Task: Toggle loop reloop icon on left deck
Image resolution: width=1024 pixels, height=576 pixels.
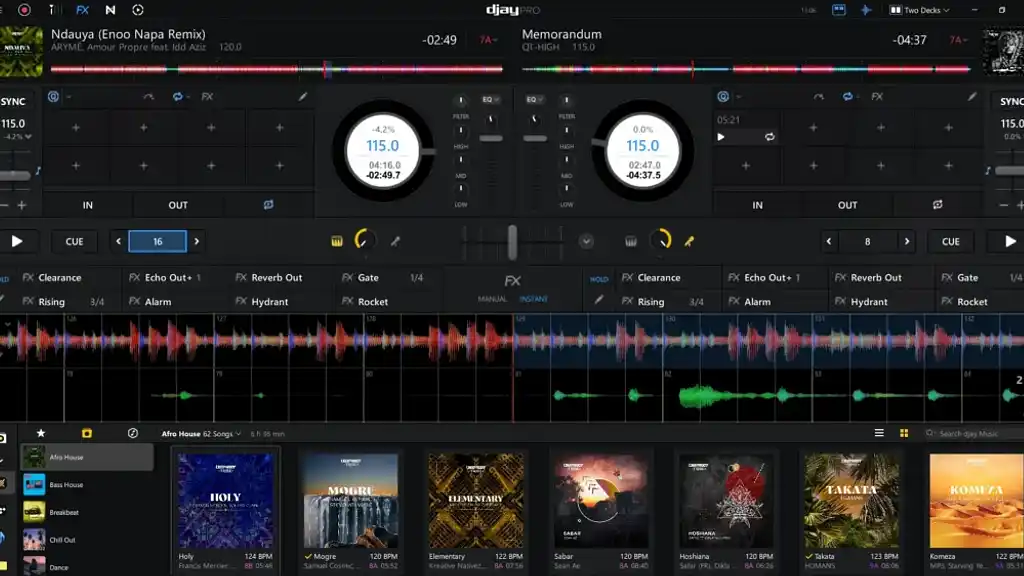Action: [x=268, y=205]
